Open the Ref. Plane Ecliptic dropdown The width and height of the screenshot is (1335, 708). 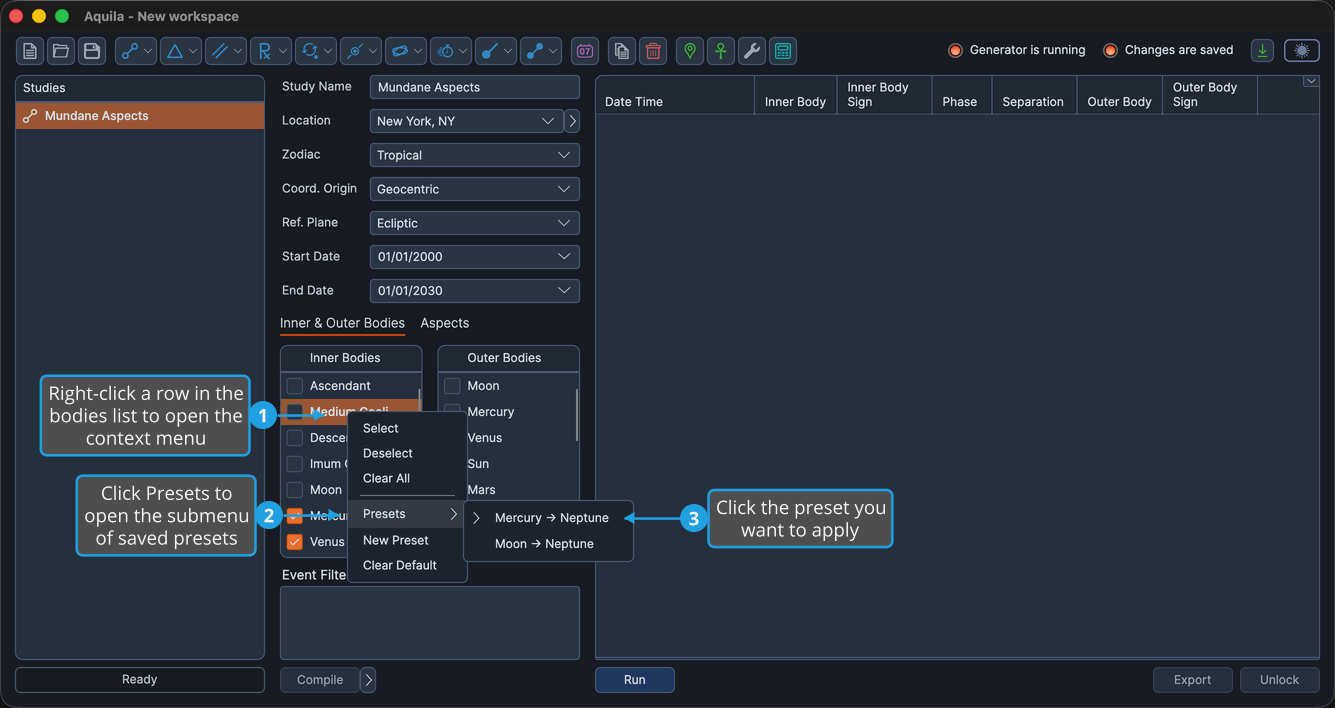[475, 223]
